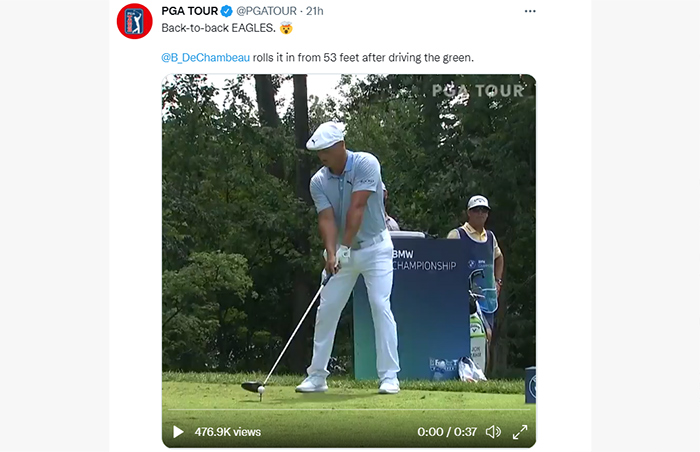Click the golf ball on the tee
The height and width of the screenshot is (452, 700).
(261, 389)
